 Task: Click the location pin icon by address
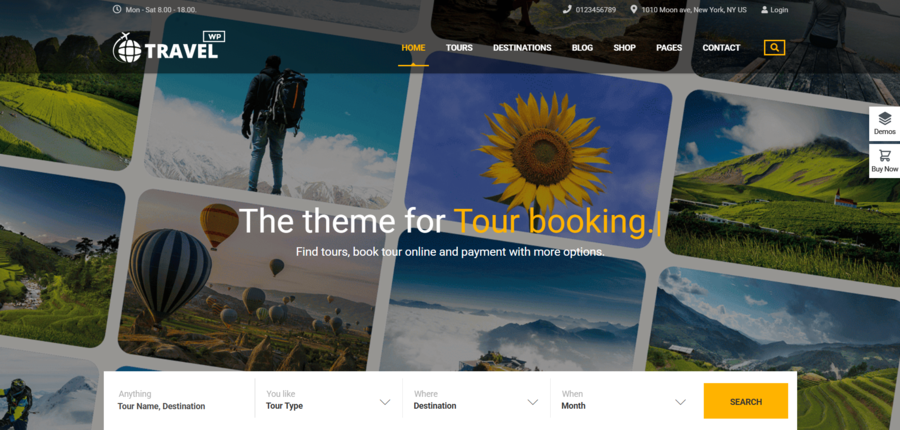tap(634, 9)
